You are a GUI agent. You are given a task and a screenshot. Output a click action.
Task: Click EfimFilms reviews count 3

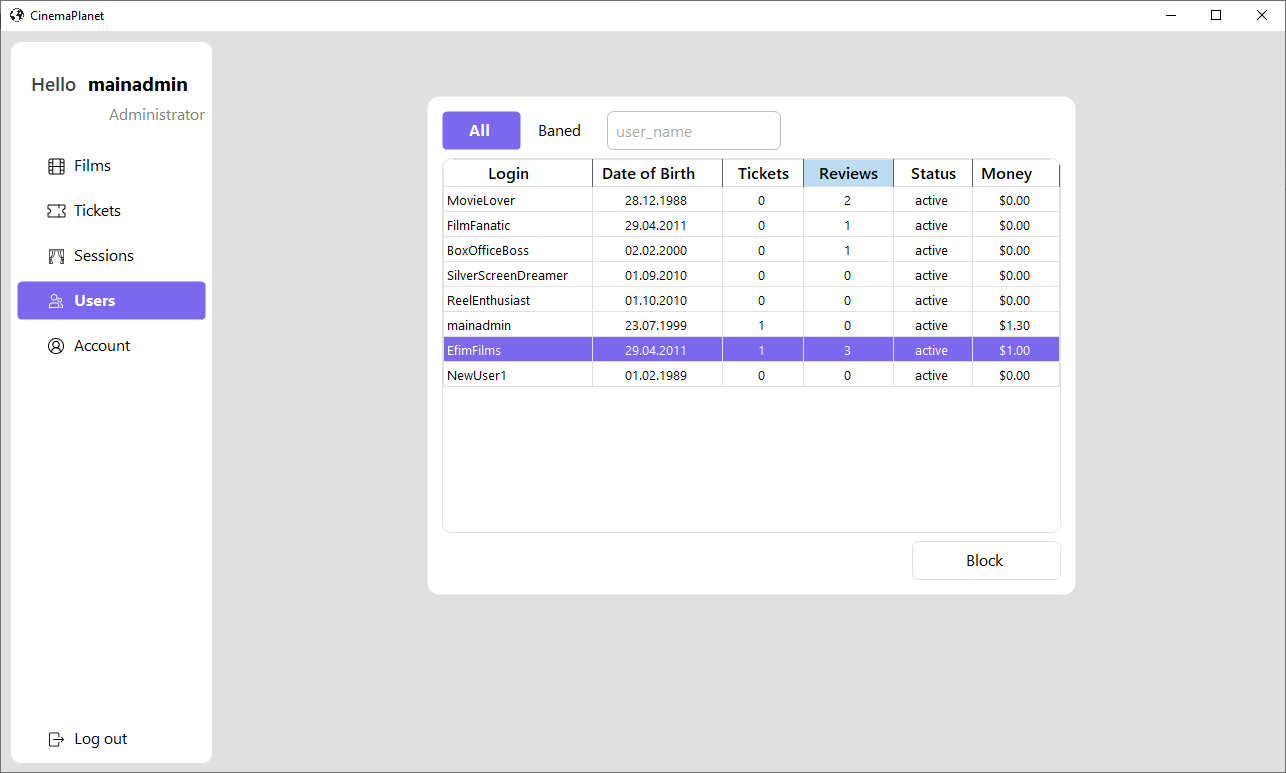(x=848, y=350)
